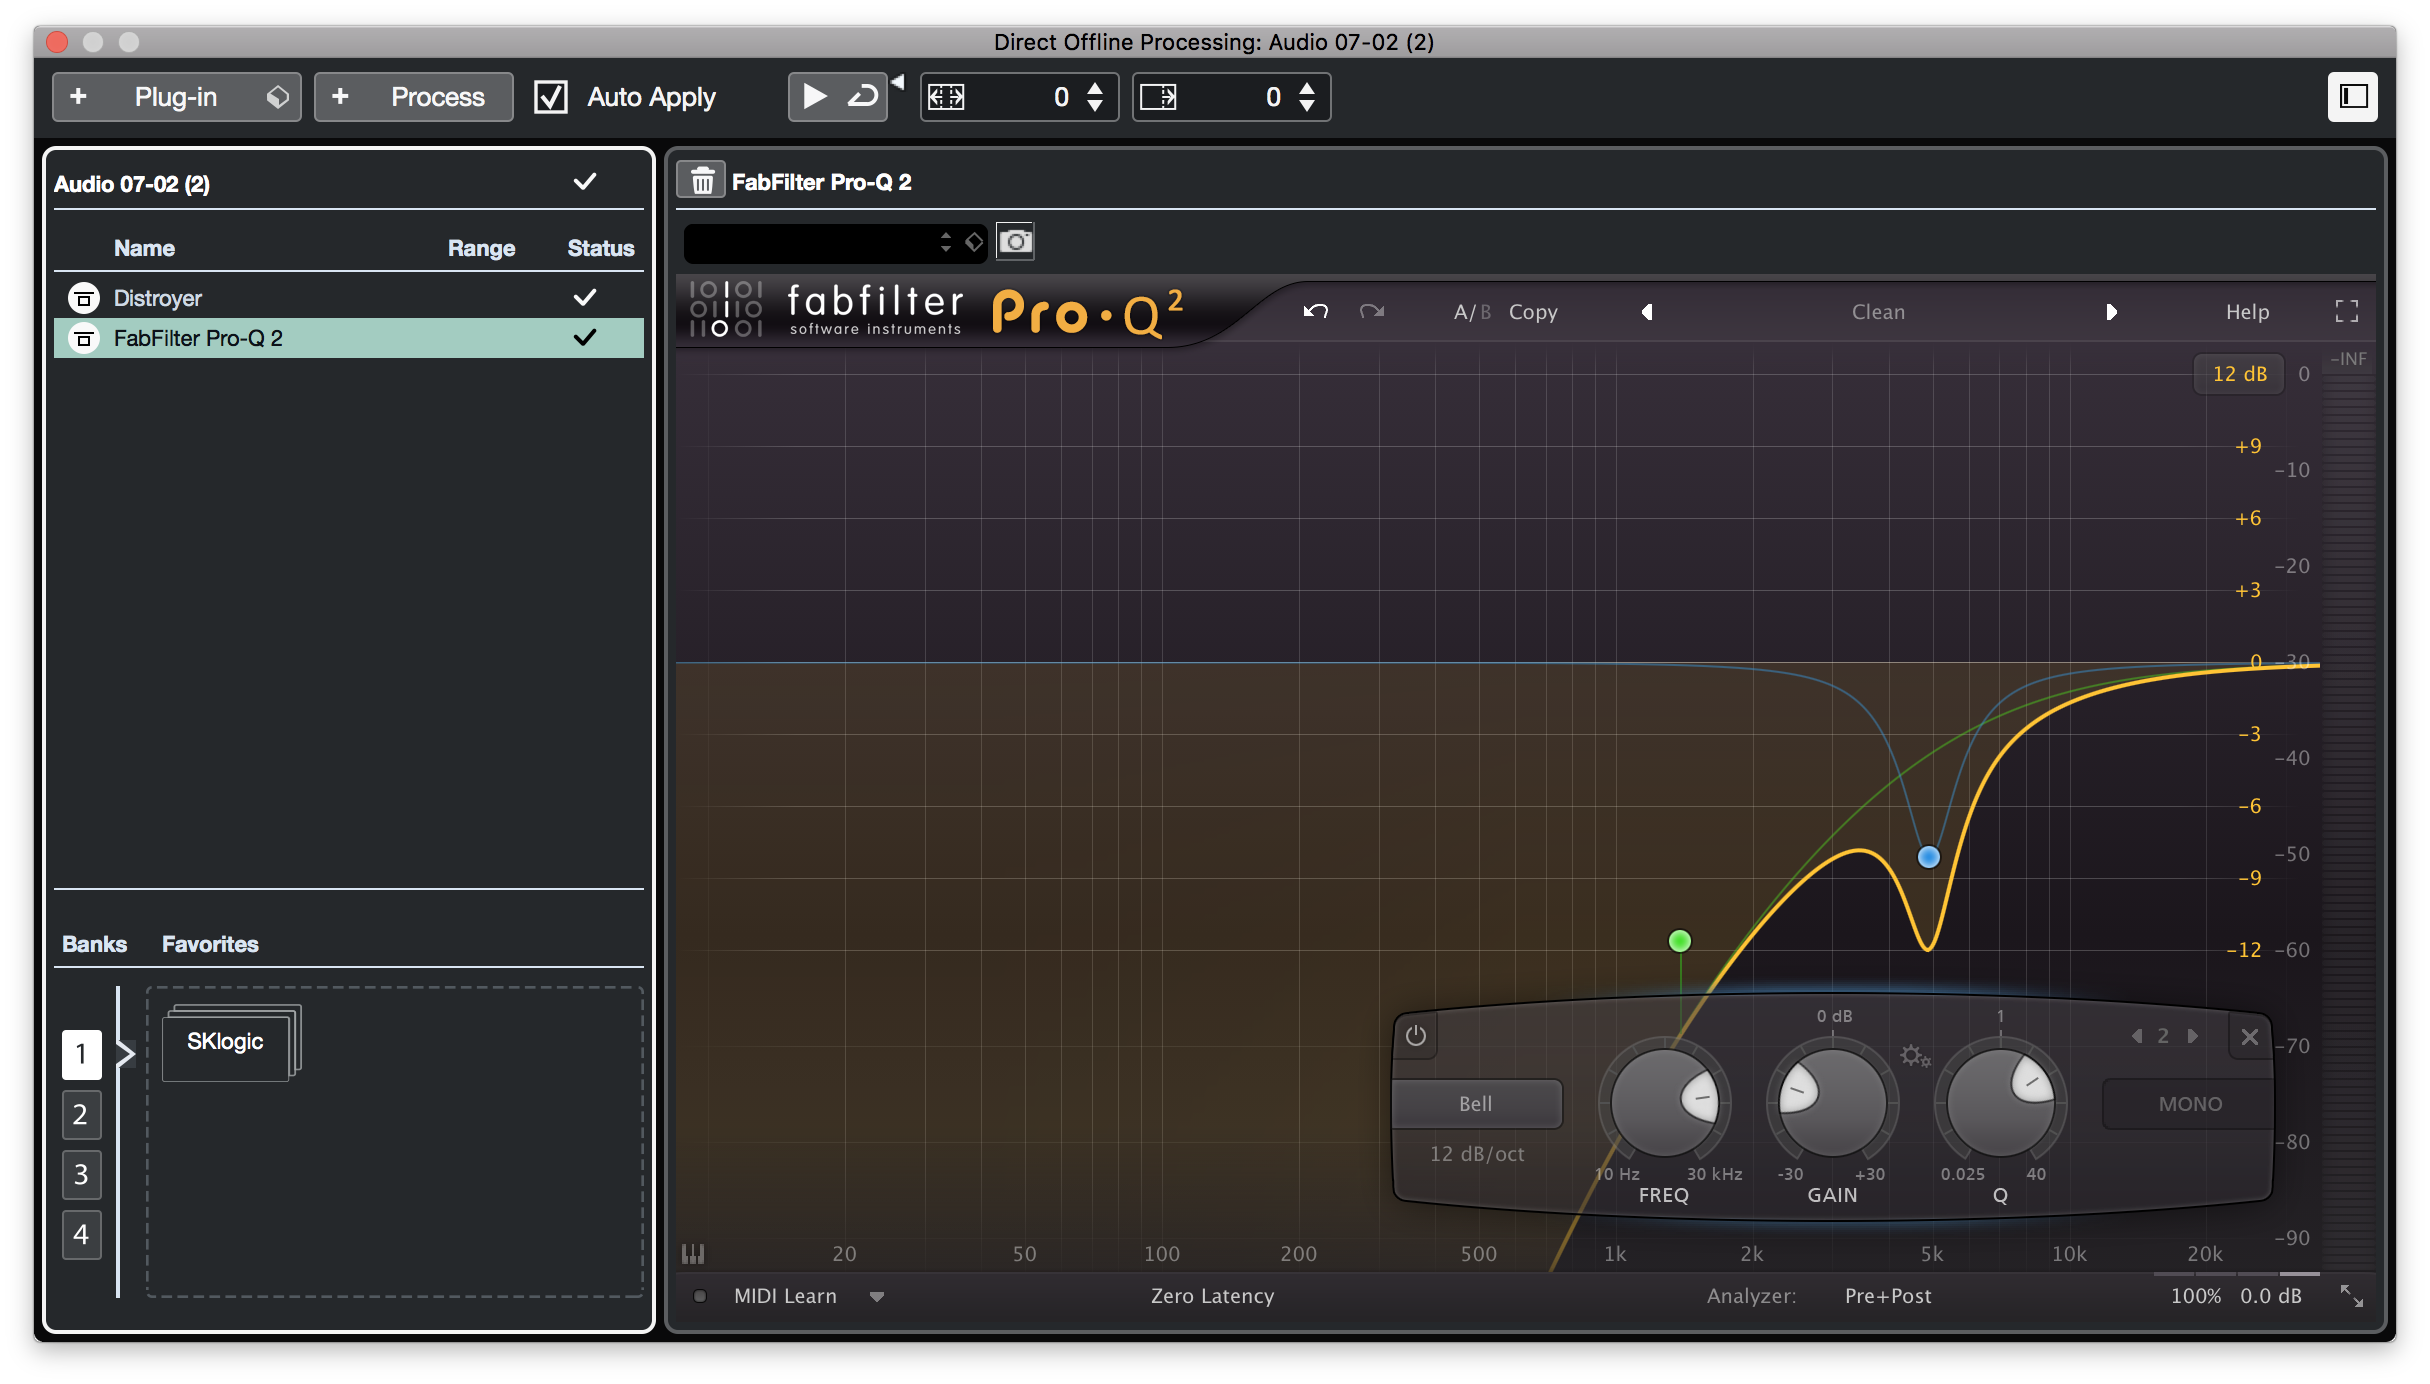Viewport: 2430px width, 1384px height.
Task: Toggle the piano keyboard display icon
Action: click(693, 1253)
